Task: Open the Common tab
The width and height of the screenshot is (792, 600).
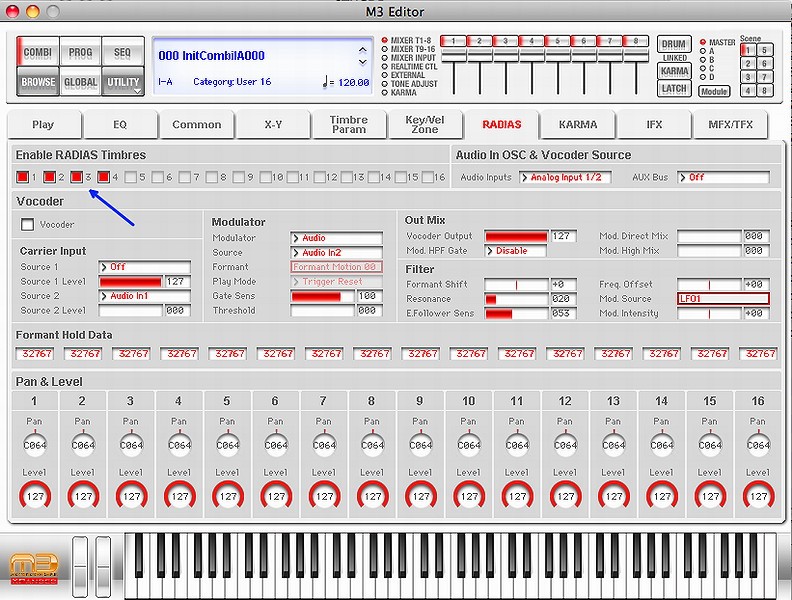Action: point(196,124)
